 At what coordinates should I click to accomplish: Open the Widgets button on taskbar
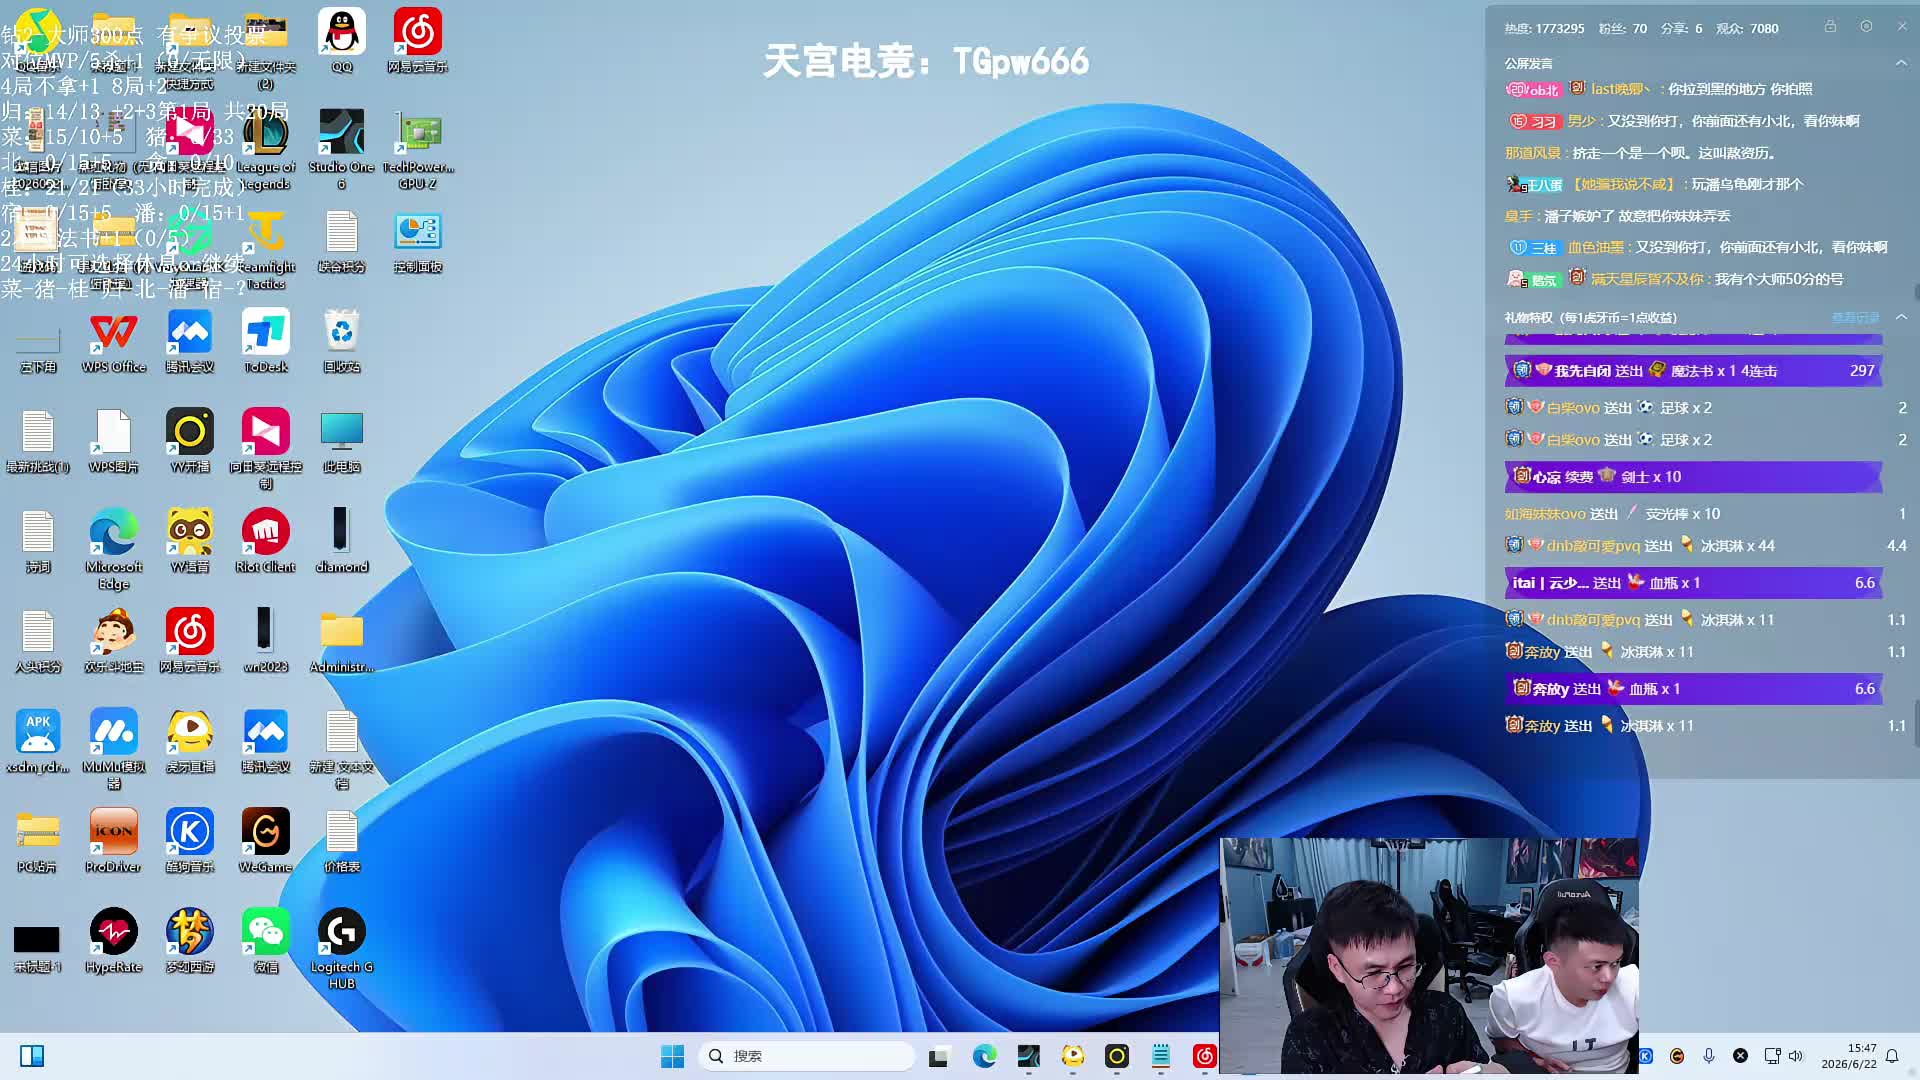[x=32, y=1056]
